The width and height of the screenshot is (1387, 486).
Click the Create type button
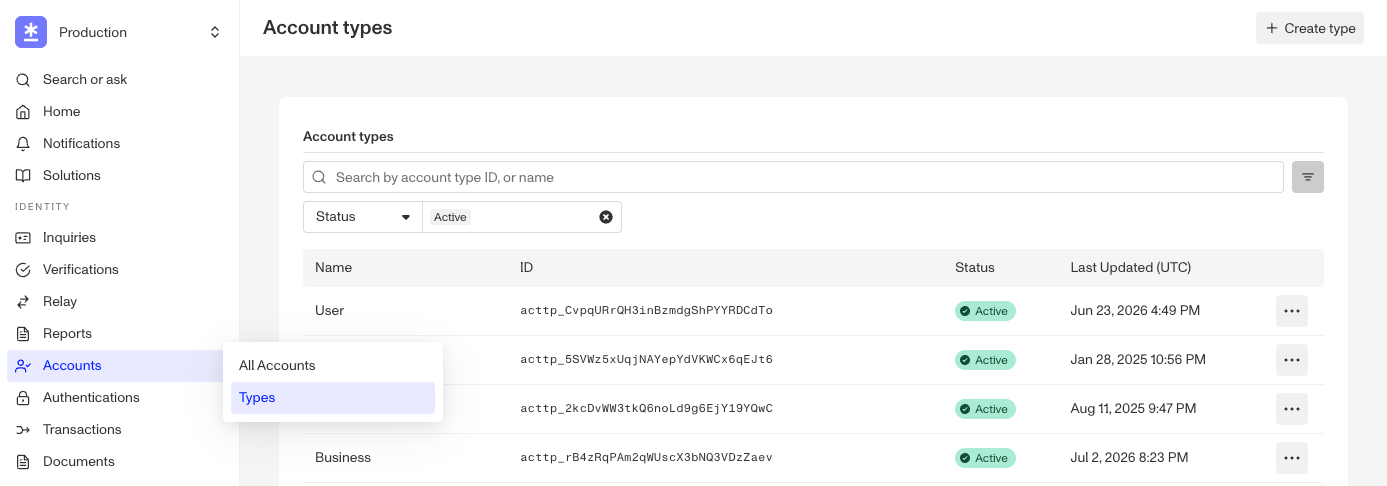[x=1310, y=28]
